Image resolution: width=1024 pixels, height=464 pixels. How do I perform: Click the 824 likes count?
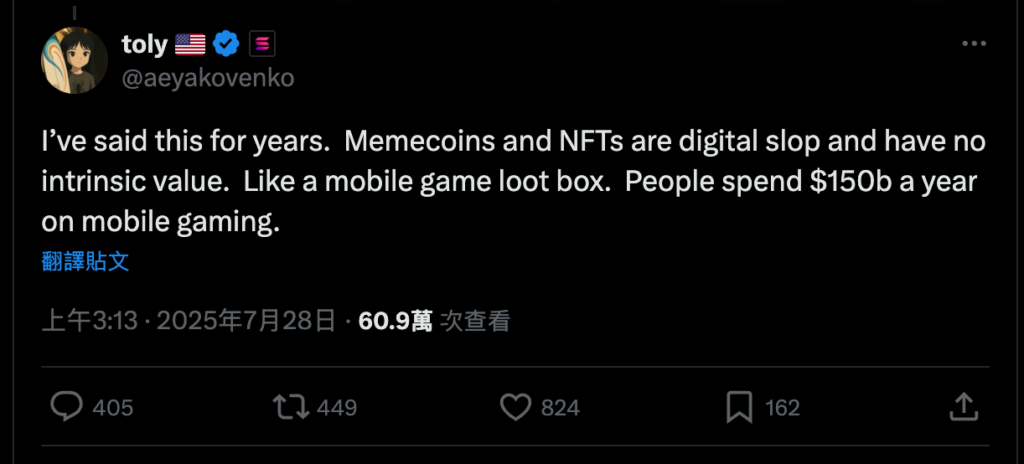[x=560, y=408]
